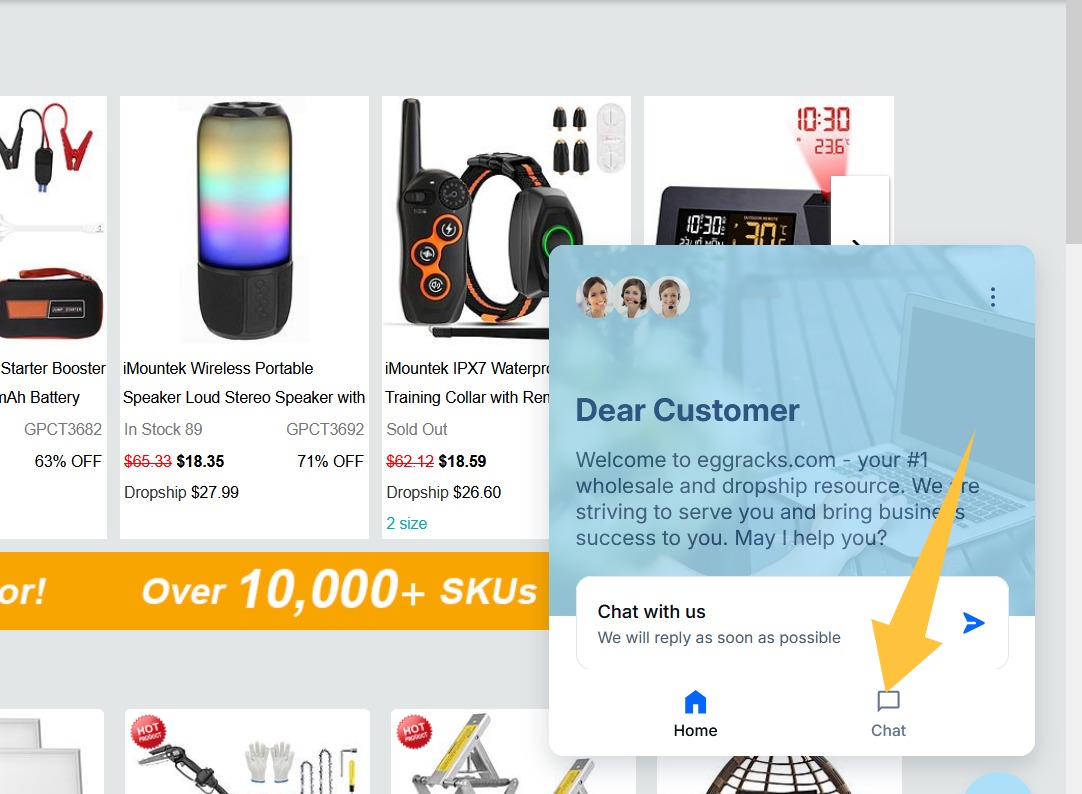Click the HOT badge on saw product
Image resolution: width=1082 pixels, height=794 pixels.
click(x=147, y=731)
